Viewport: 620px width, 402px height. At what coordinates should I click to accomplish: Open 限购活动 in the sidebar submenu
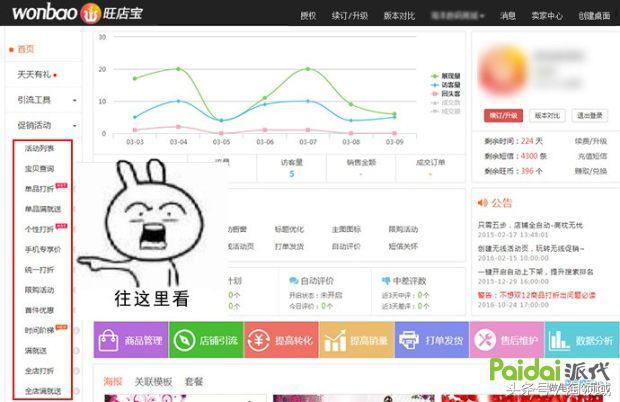(40, 290)
